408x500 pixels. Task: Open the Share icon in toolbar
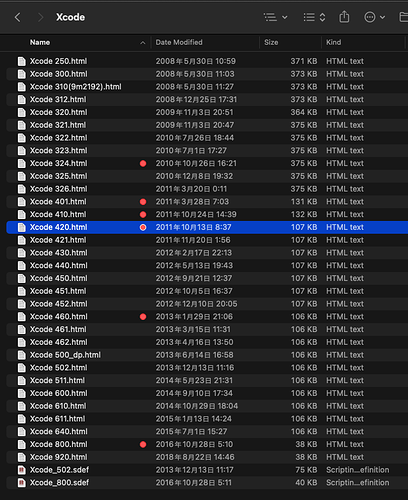point(344,17)
